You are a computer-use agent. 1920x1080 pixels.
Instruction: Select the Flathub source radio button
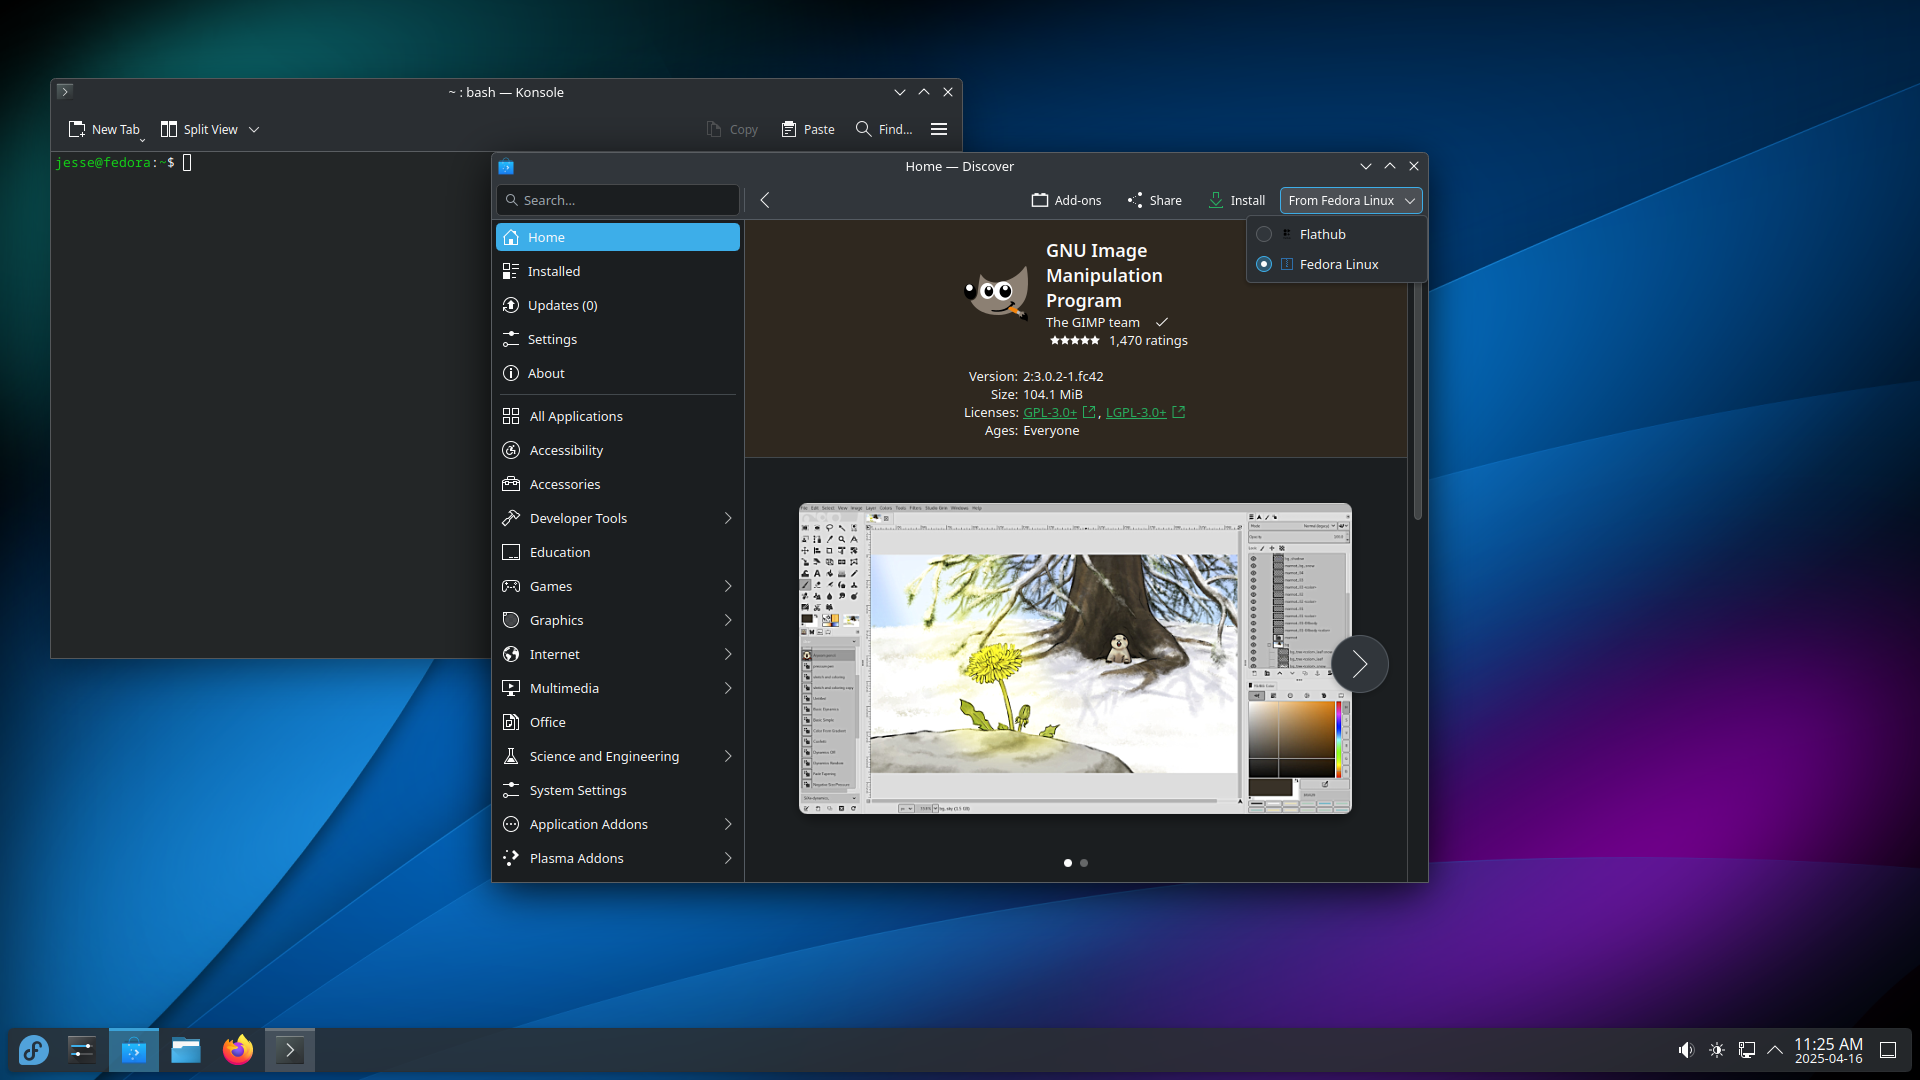[x=1264, y=234]
